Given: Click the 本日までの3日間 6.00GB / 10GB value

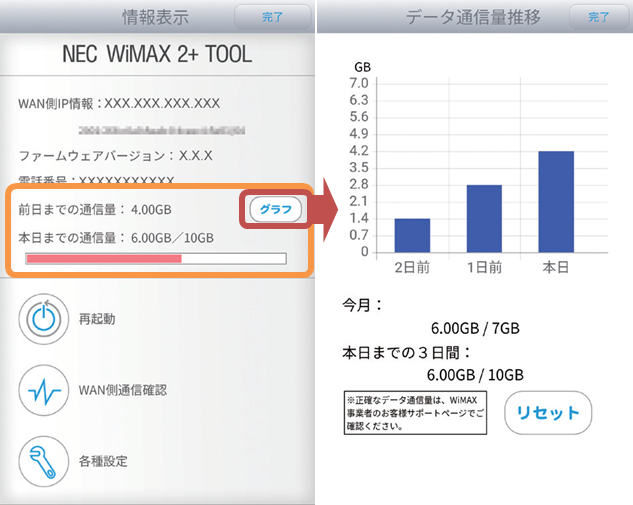Looking at the screenshot, I should tap(475, 375).
